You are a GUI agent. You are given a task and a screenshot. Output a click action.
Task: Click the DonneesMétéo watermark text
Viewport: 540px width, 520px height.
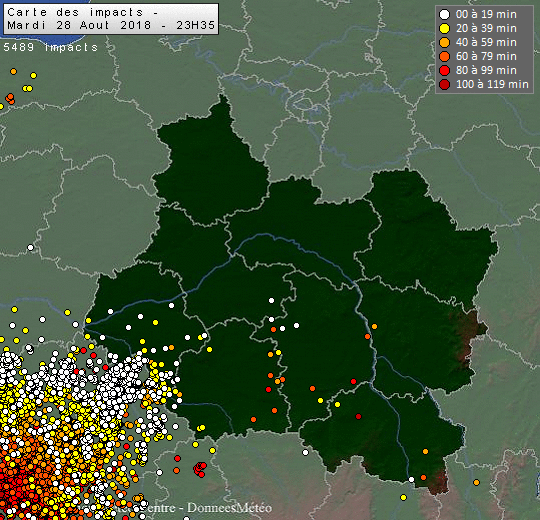pyautogui.click(x=229, y=508)
